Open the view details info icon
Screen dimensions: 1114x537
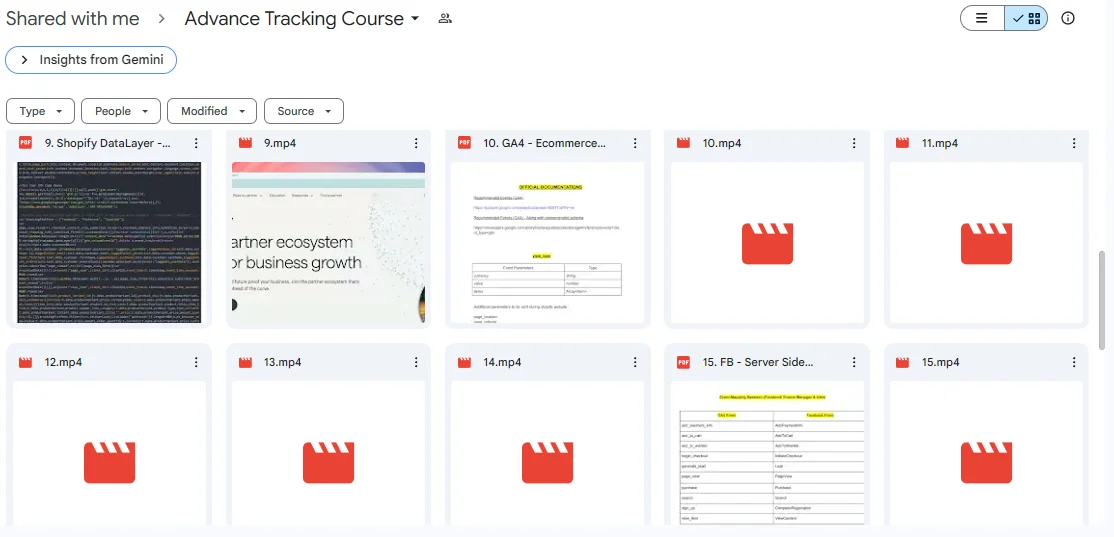coord(1068,18)
